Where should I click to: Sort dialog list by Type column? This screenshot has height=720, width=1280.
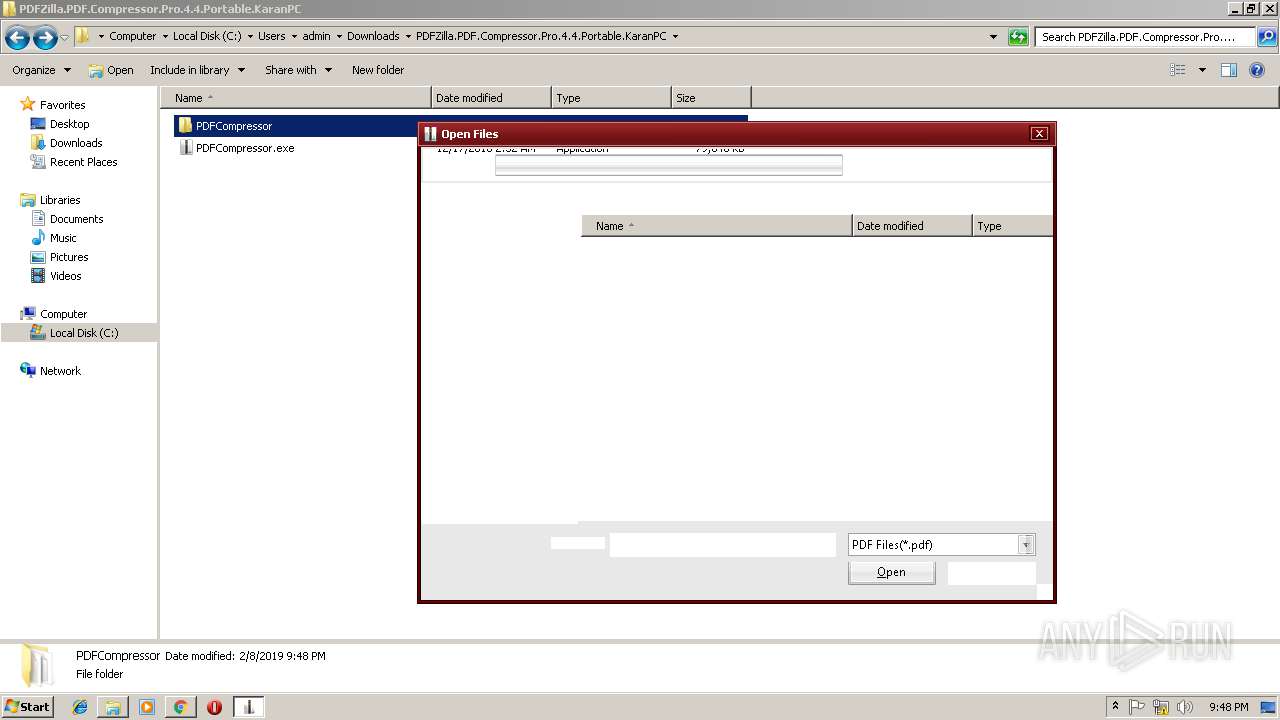point(1013,226)
